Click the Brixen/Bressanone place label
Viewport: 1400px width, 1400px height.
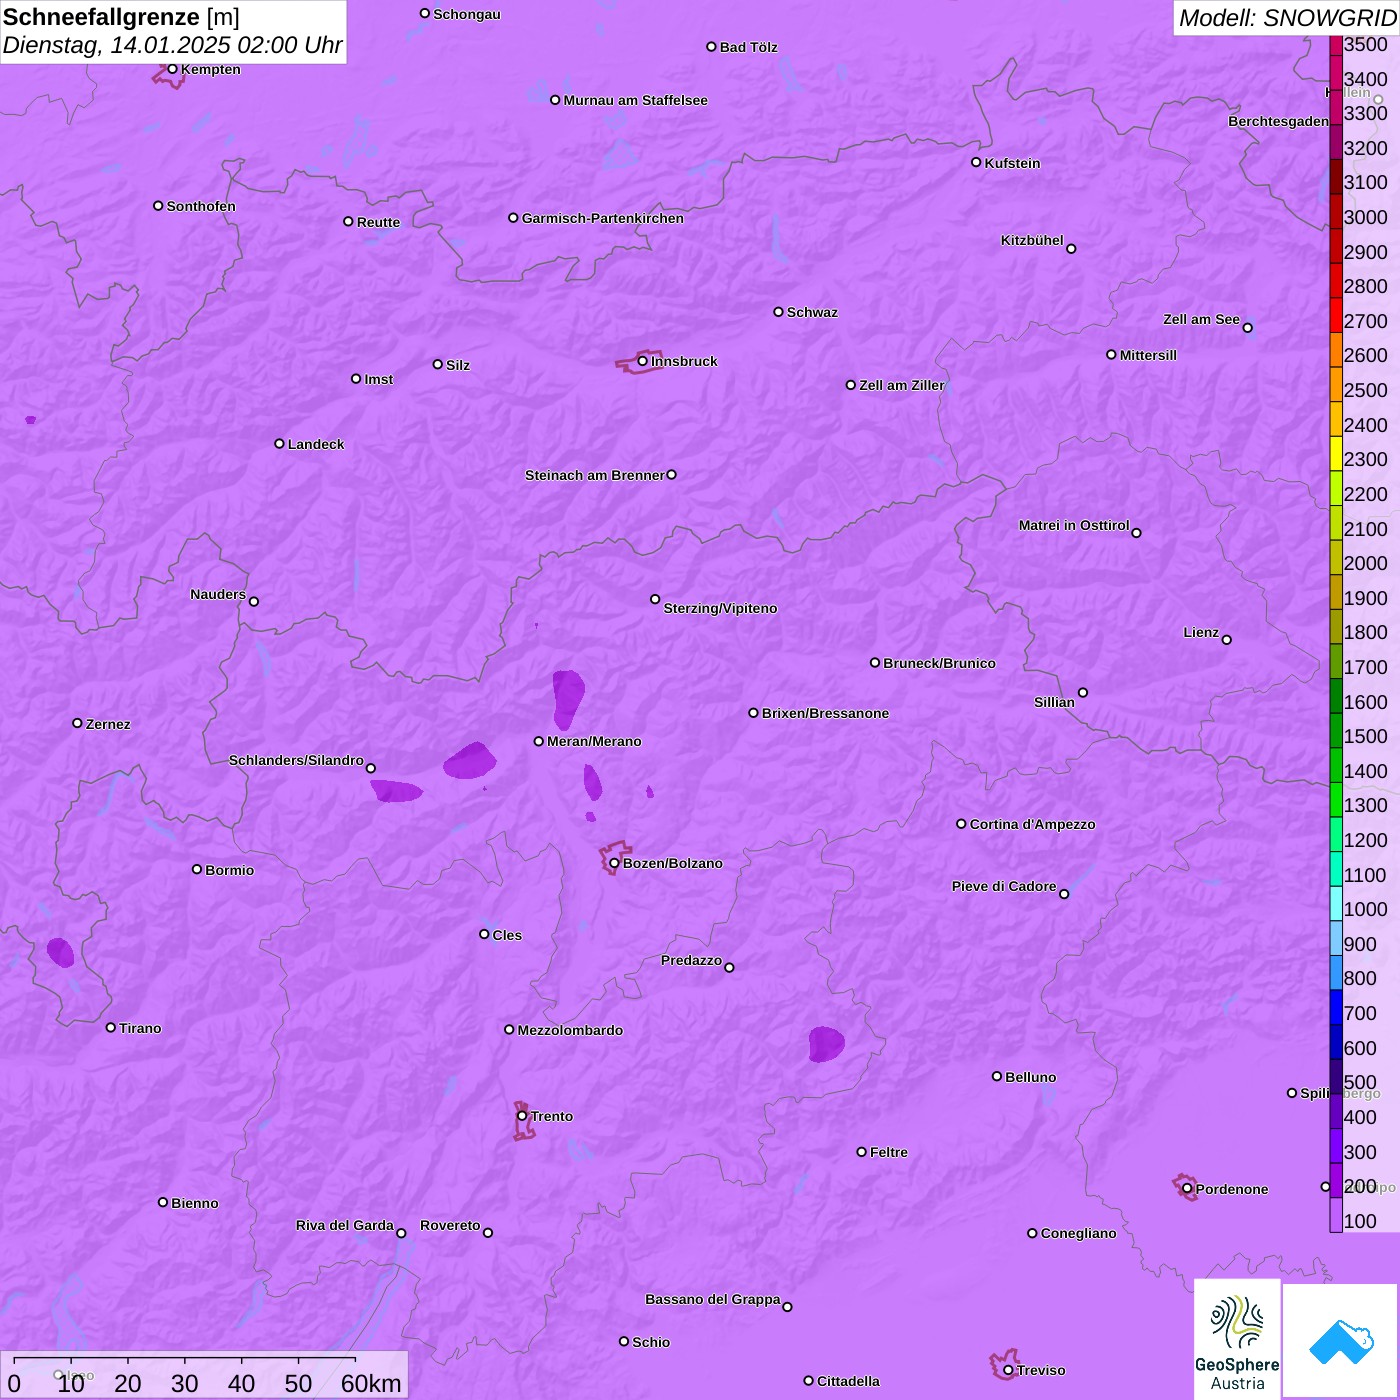tap(825, 713)
